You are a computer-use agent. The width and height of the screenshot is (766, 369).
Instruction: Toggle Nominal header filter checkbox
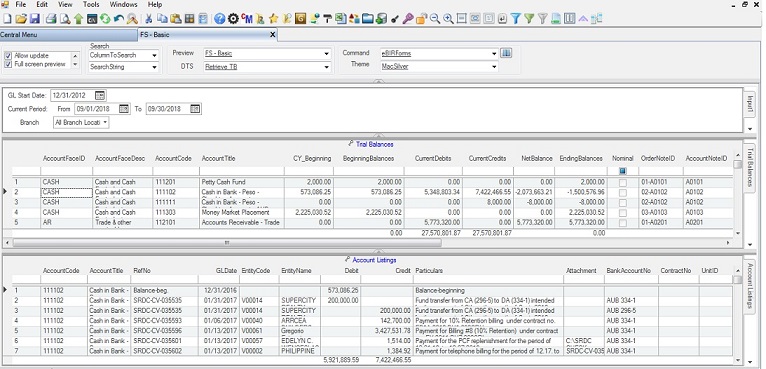622,171
